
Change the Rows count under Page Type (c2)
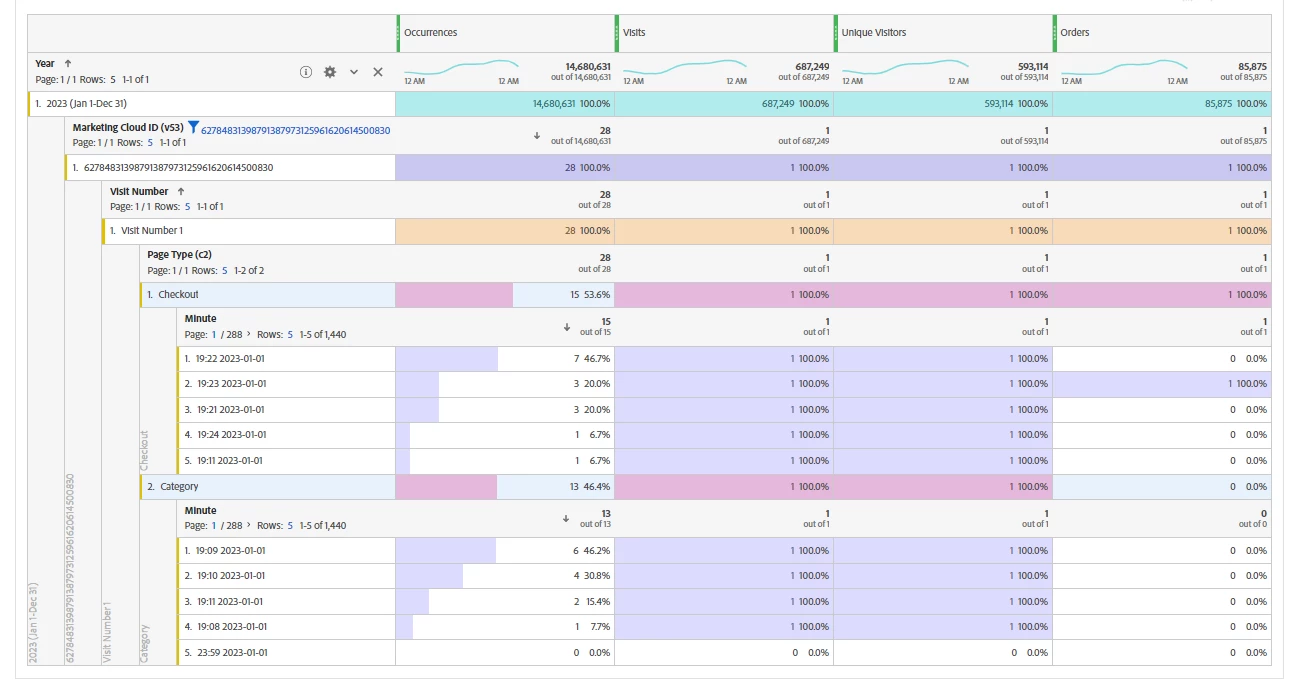click(224, 270)
